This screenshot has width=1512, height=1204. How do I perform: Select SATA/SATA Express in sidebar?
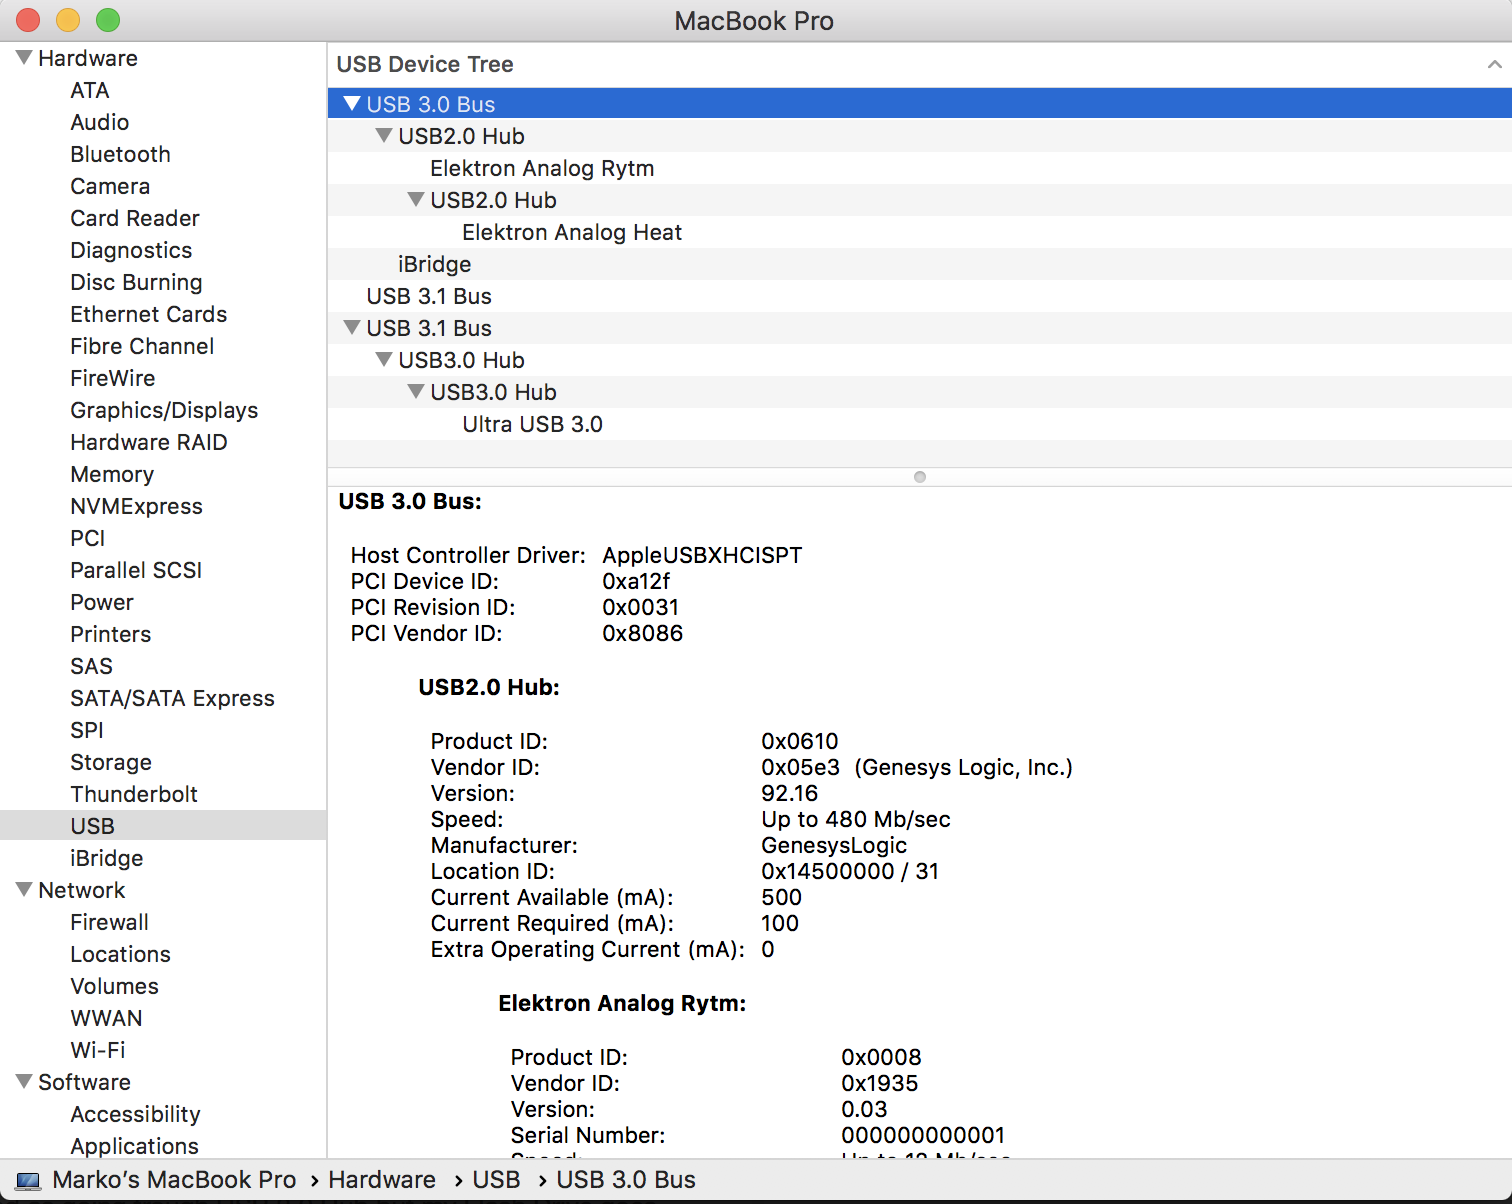(172, 698)
